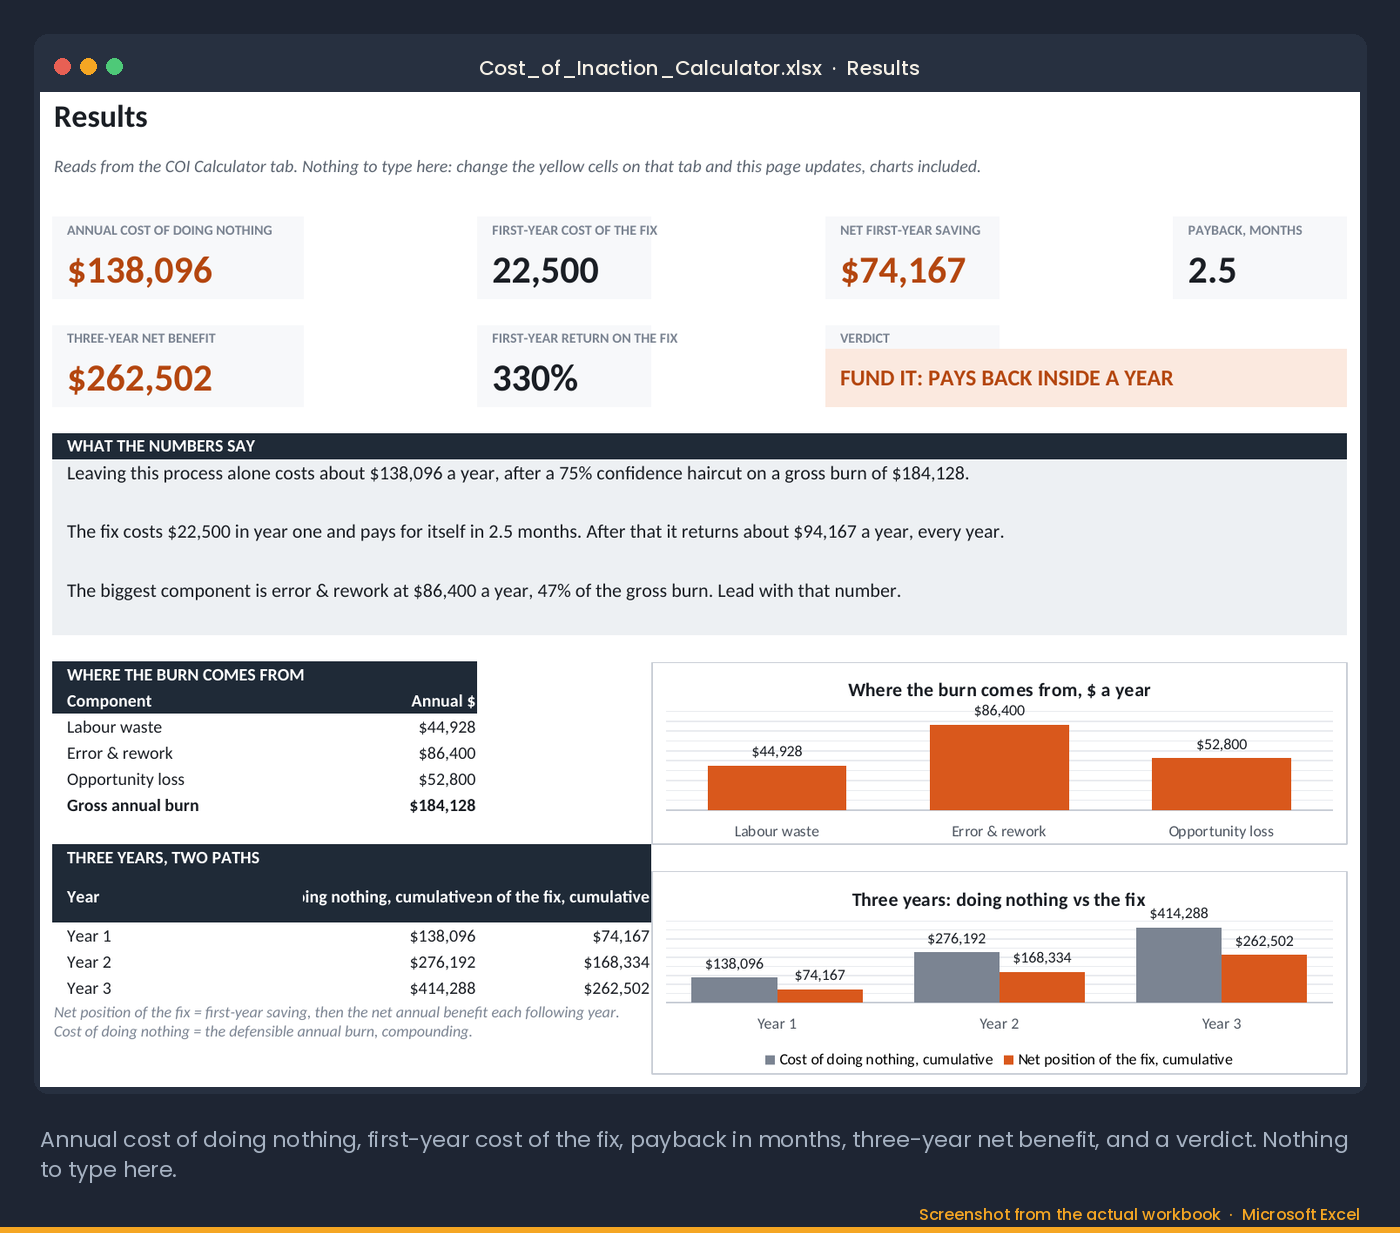The width and height of the screenshot is (1400, 1233).
Task: Select the "Opportunity loss" table row label
Action: (x=126, y=780)
